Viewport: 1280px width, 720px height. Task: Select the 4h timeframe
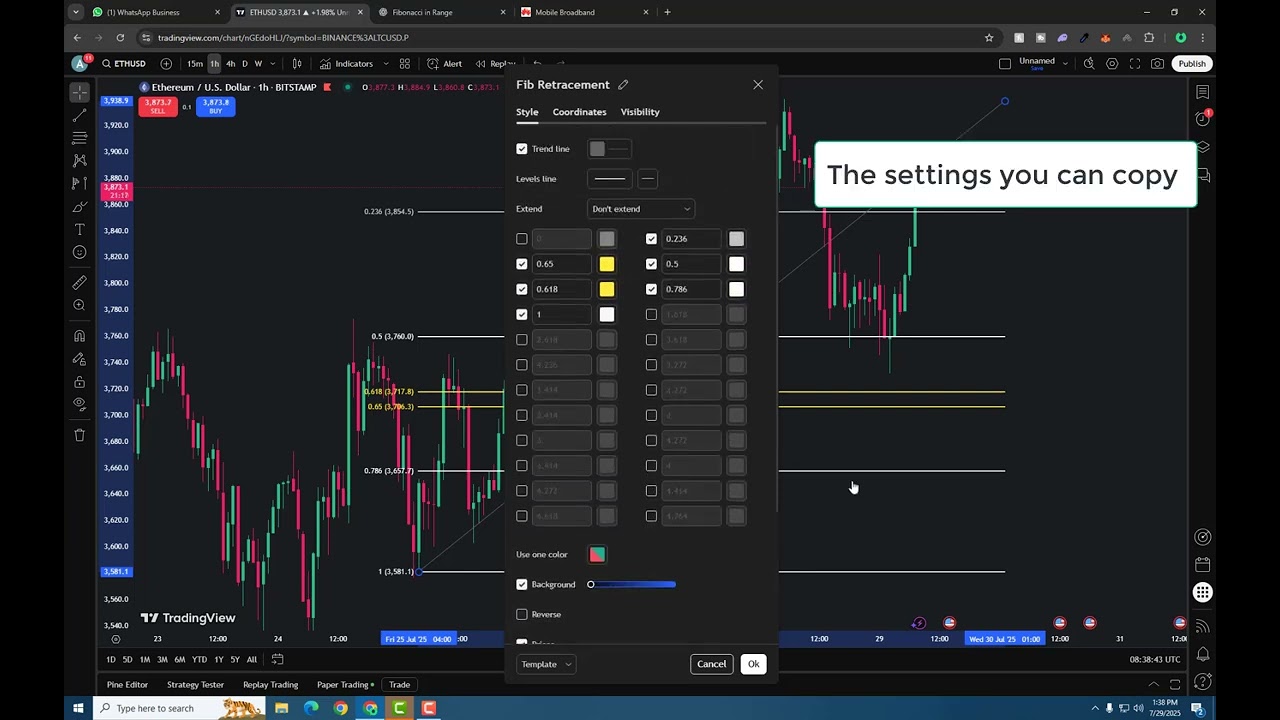click(x=230, y=64)
